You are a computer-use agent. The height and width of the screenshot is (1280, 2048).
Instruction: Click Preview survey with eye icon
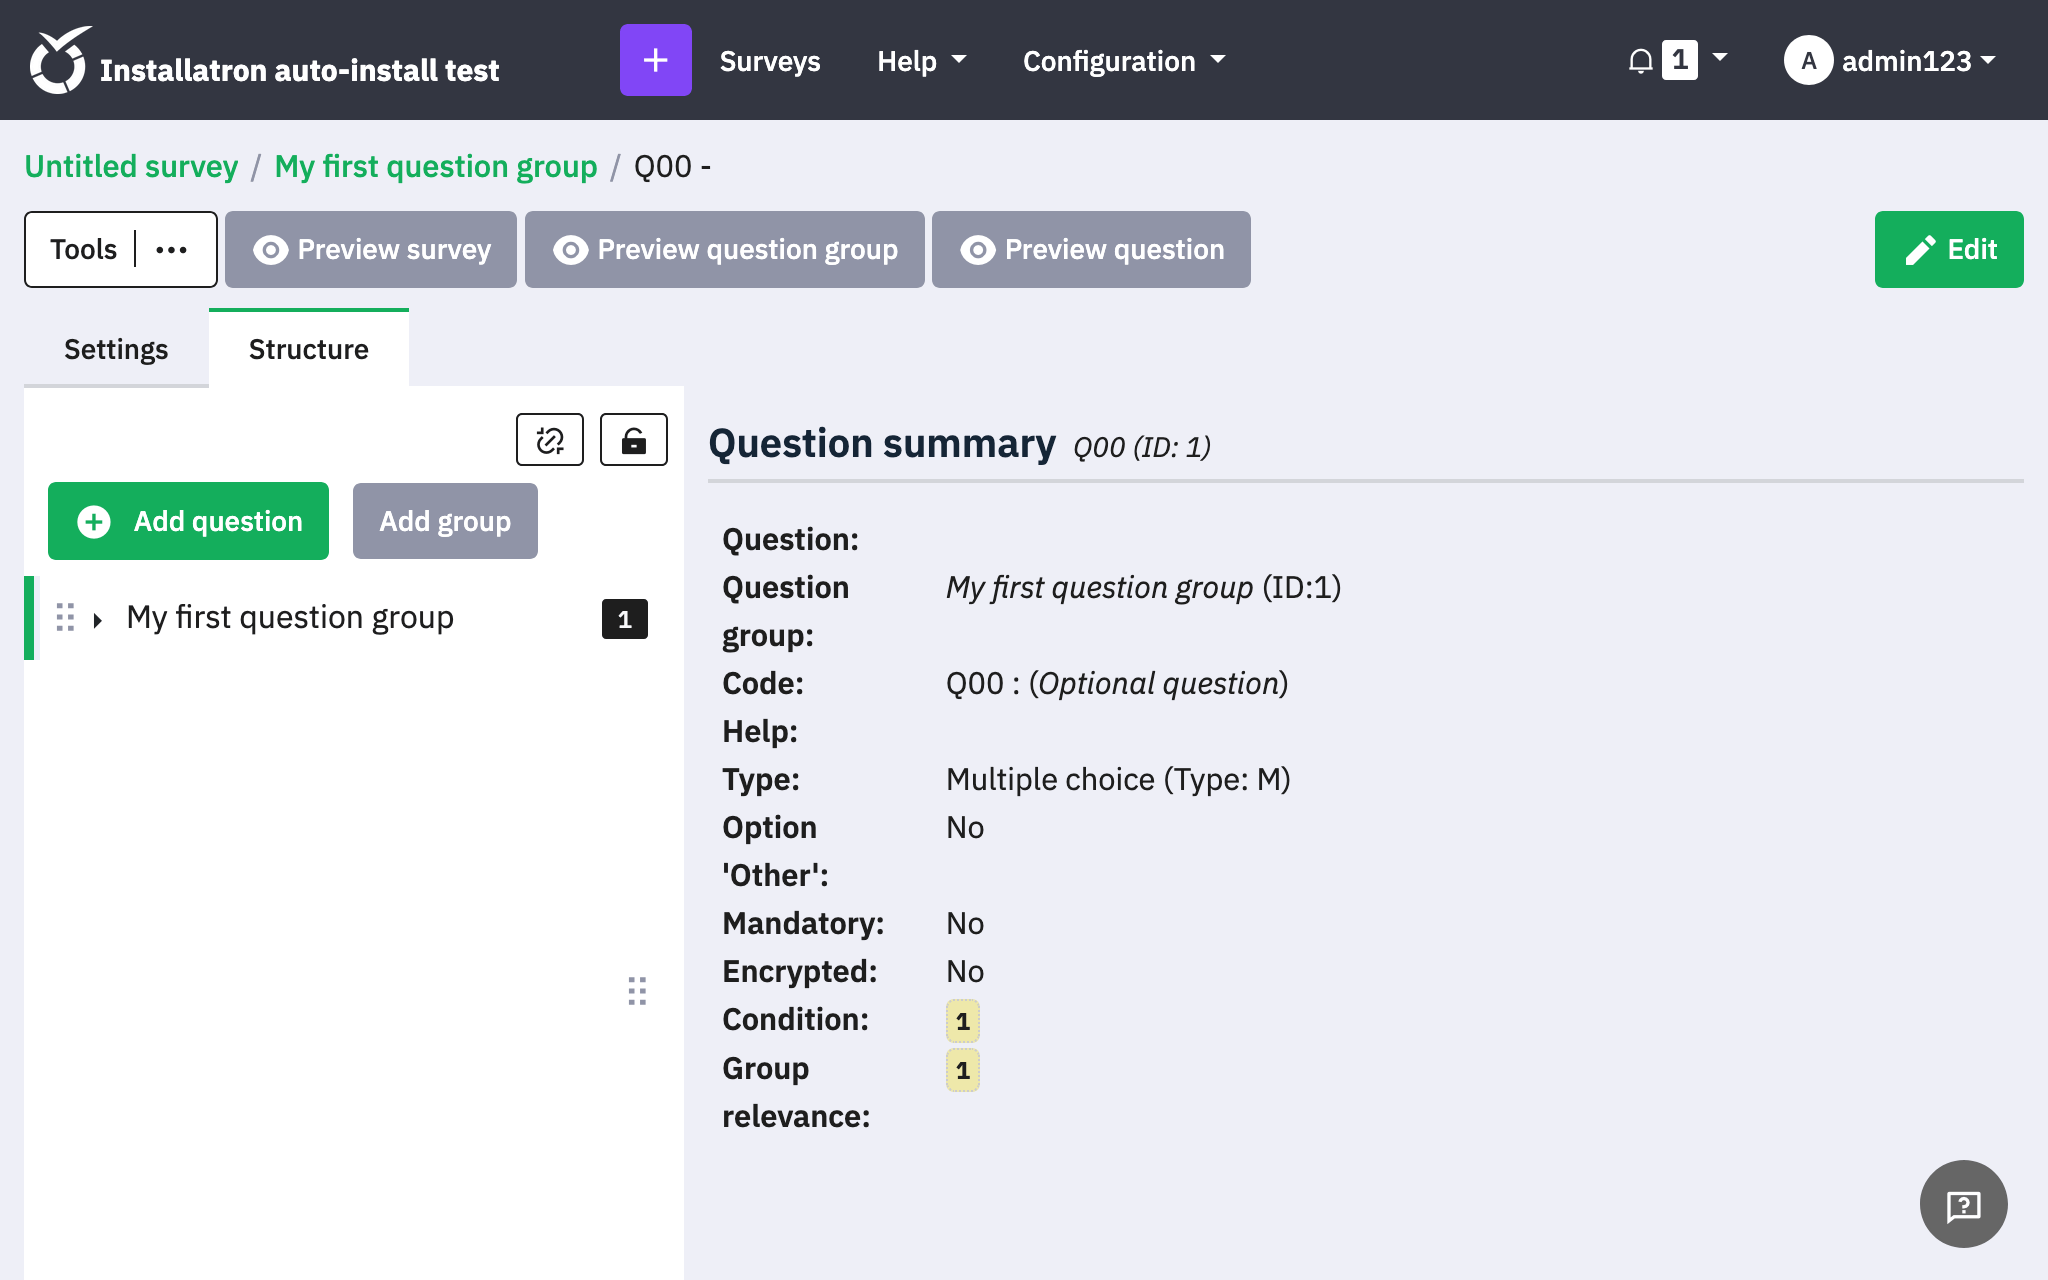pos(371,250)
